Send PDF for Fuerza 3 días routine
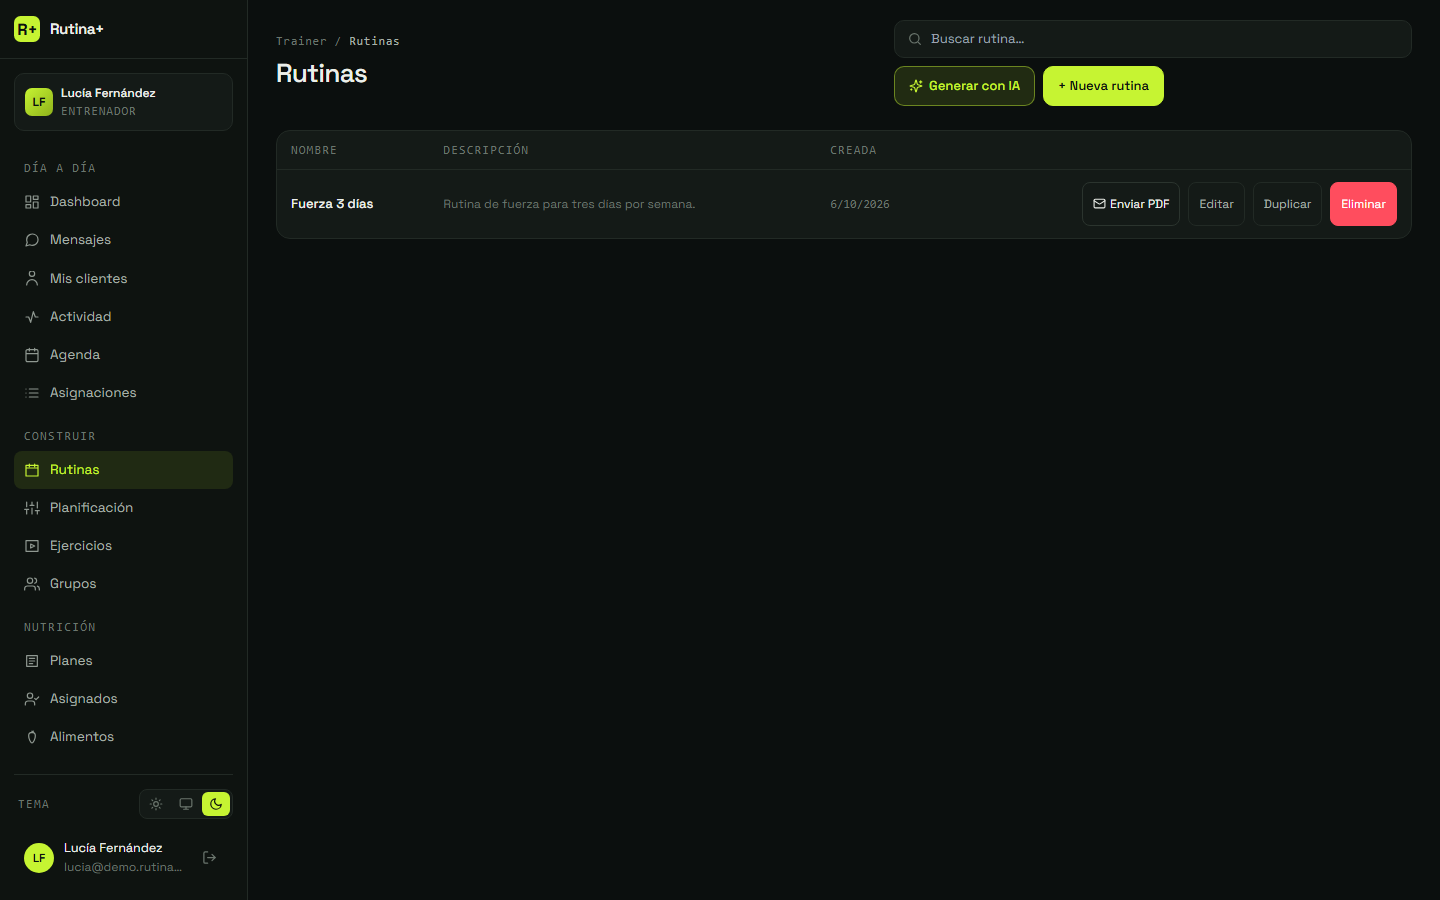 pyautogui.click(x=1131, y=204)
